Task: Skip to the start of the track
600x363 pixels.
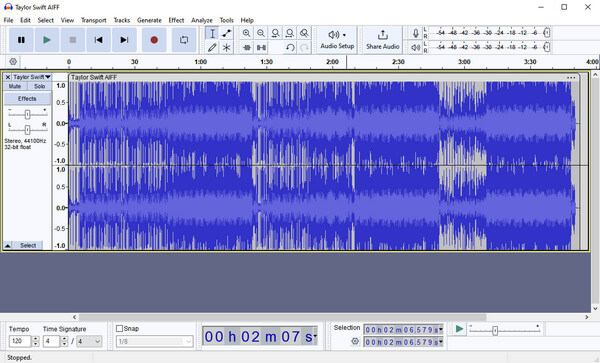Action: pos(98,40)
